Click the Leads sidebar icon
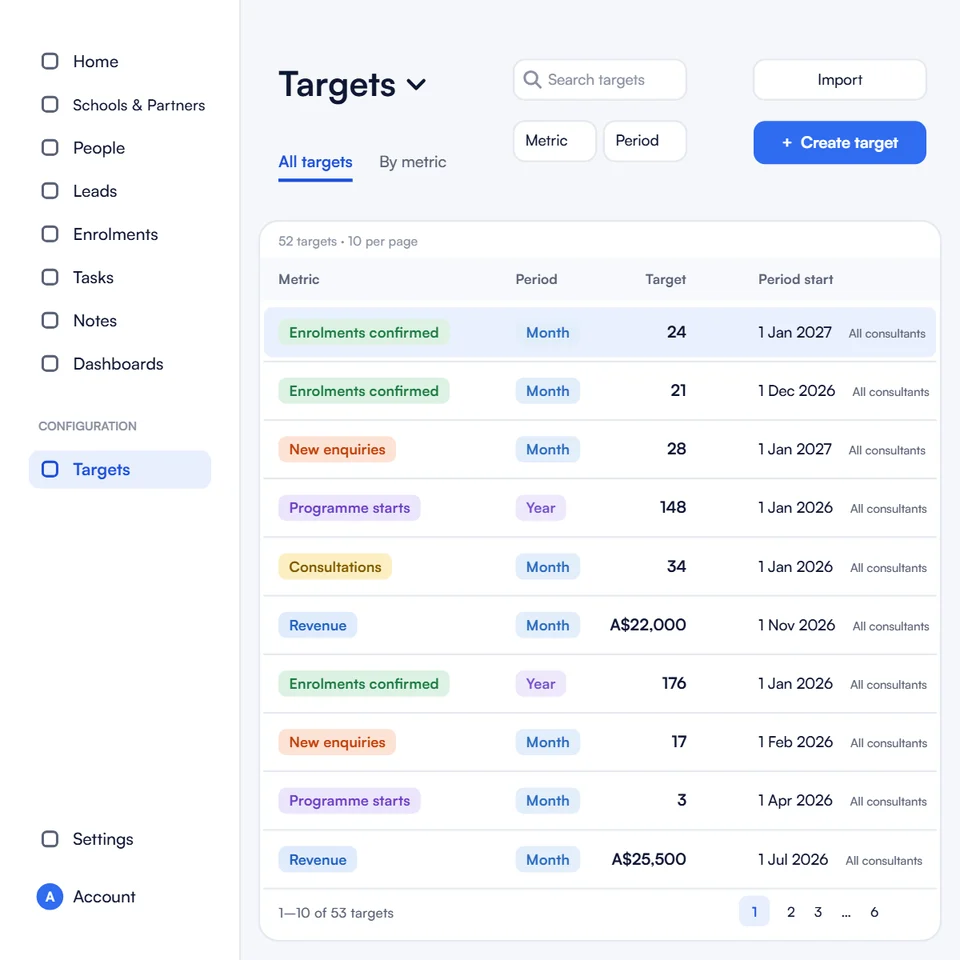Screen dimensions: 960x960 click(50, 191)
